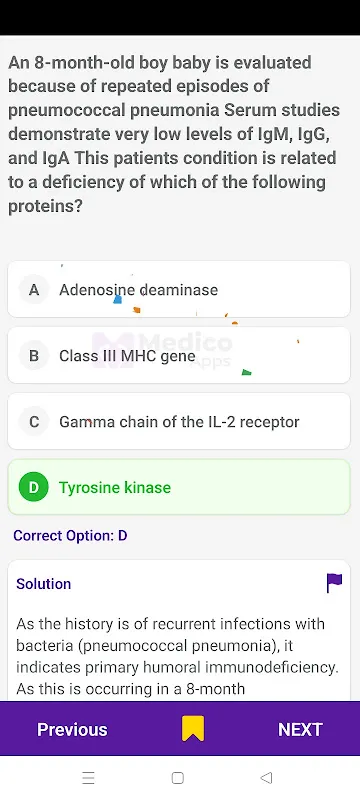Tap the Android back triangle icon
The width and height of the screenshot is (360, 800).
(x=266, y=778)
